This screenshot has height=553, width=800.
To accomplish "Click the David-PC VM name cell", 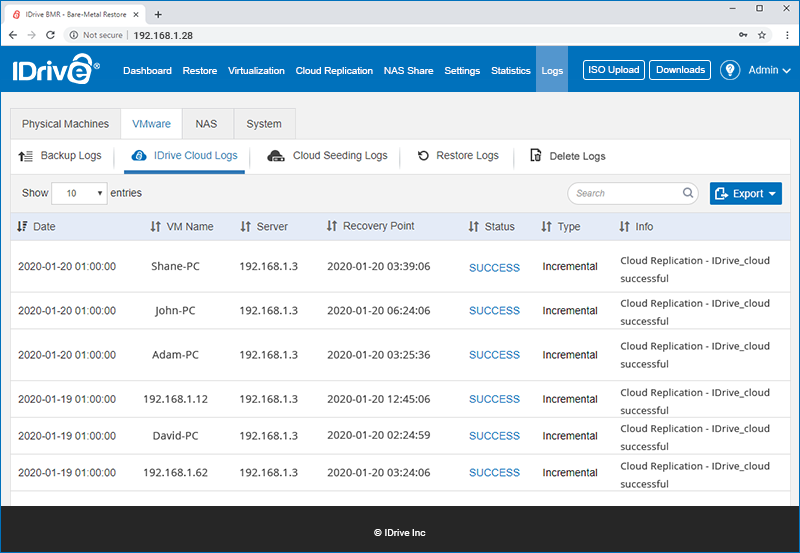I will click(x=176, y=436).
